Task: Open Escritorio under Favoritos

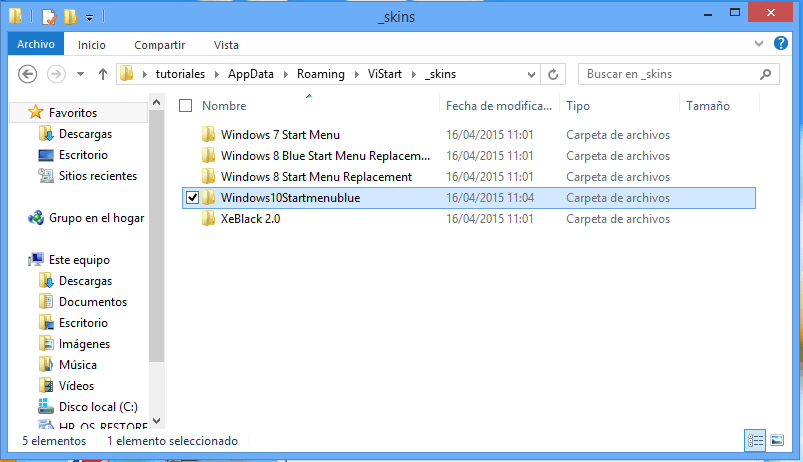Action: click(83, 155)
